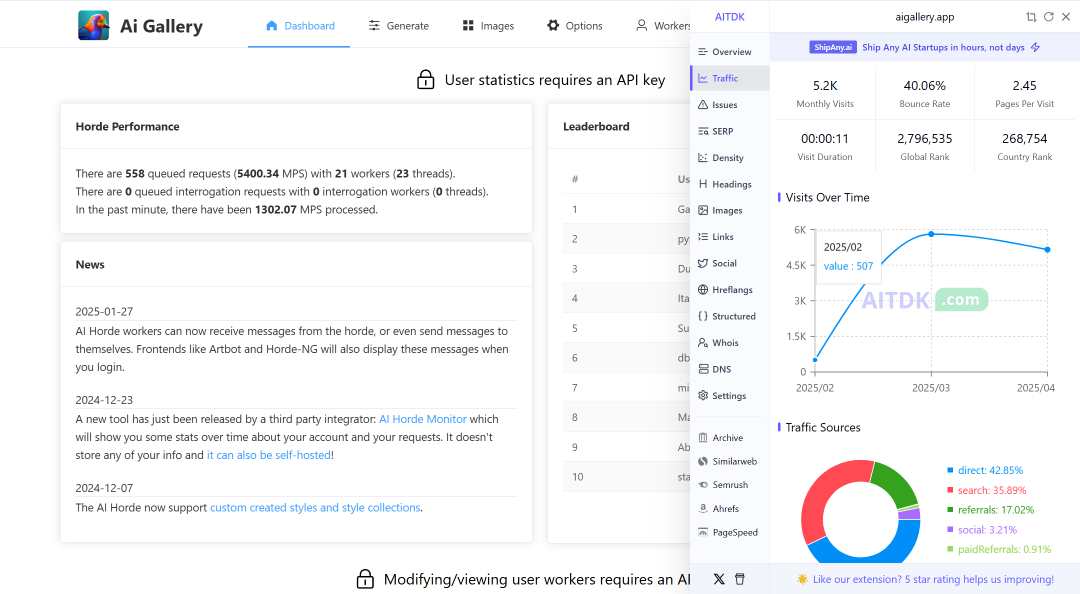The image size is (1080, 594).
Task: Toggle search traffic legend swatch
Action: 951,490
